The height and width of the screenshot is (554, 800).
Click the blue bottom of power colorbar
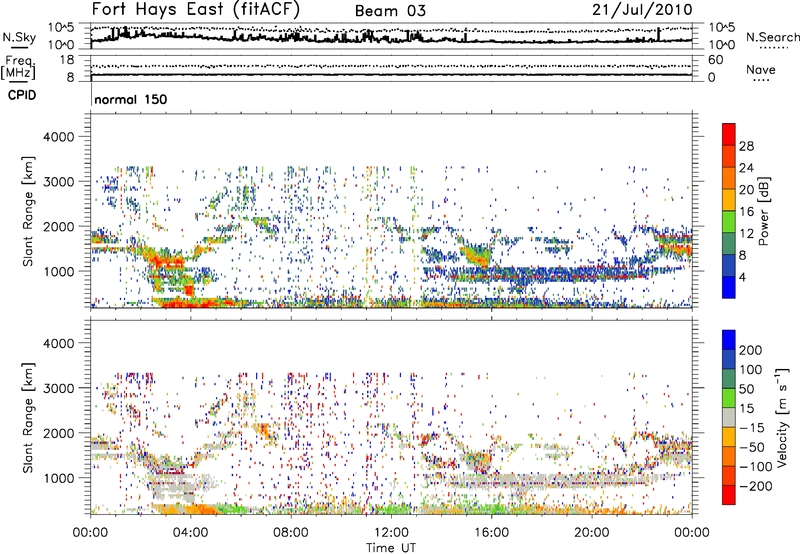(729, 287)
